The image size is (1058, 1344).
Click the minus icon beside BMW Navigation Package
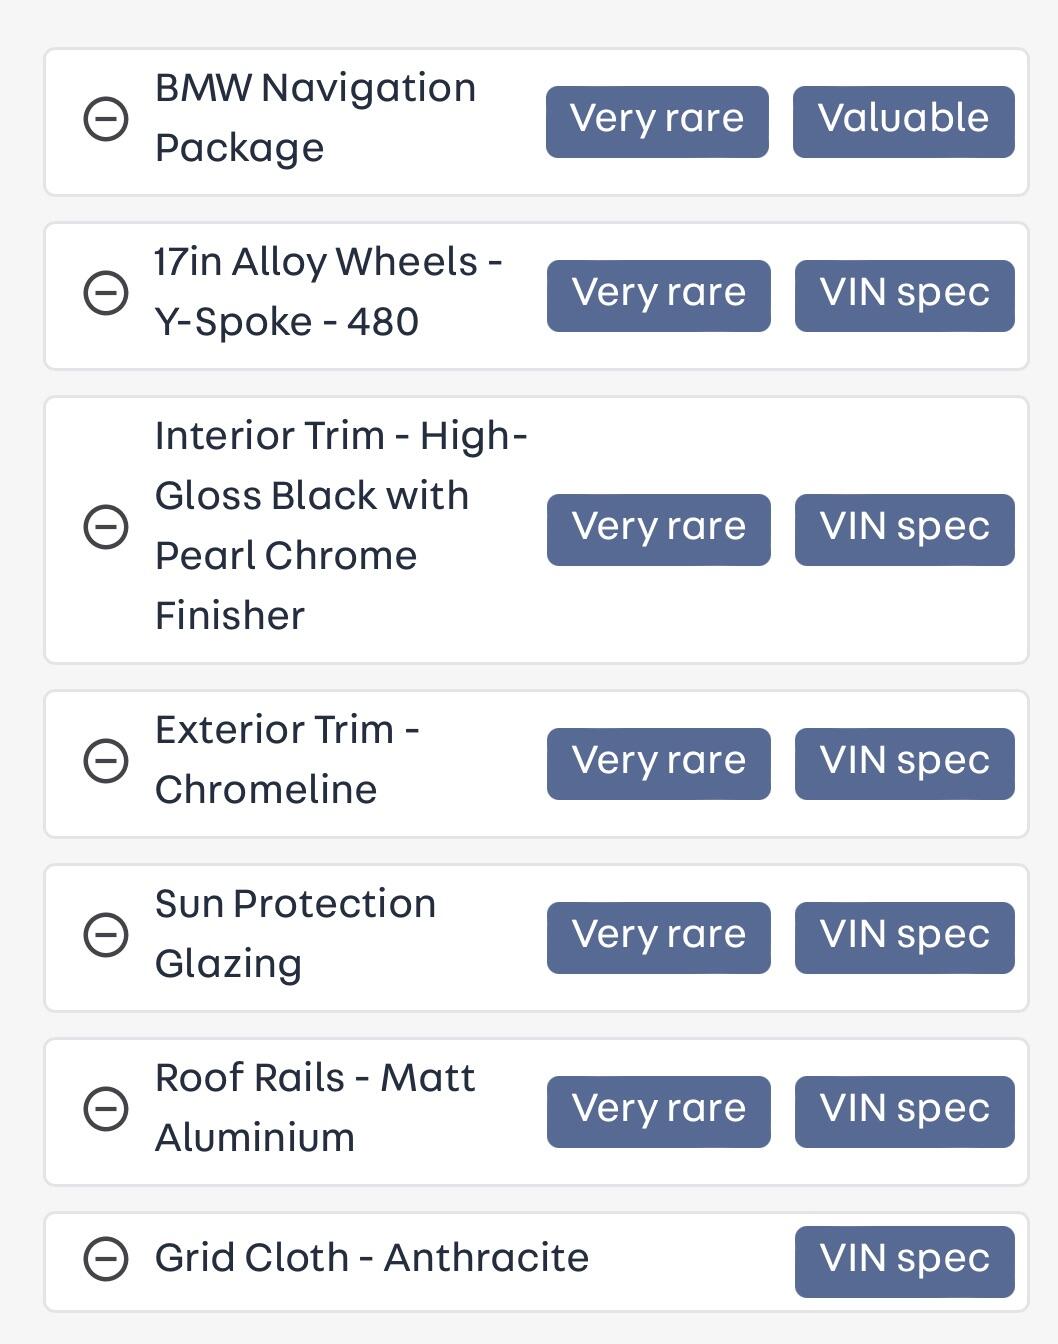point(105,120)
